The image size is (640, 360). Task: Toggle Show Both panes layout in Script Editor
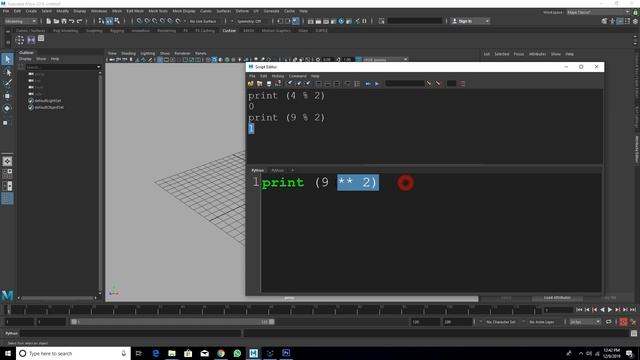[336, 84]
